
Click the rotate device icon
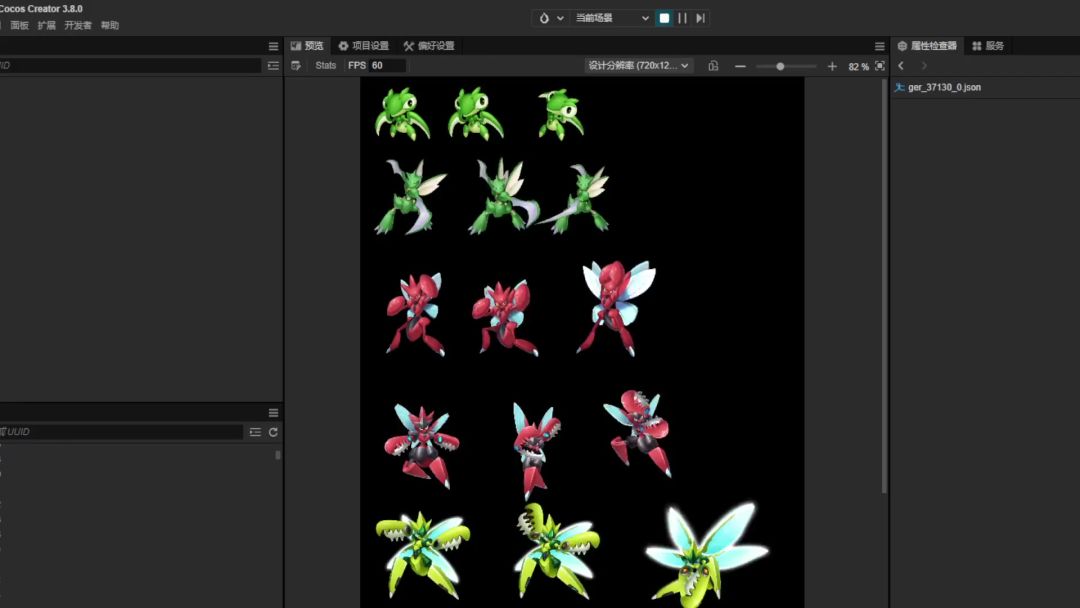[714, 65]
